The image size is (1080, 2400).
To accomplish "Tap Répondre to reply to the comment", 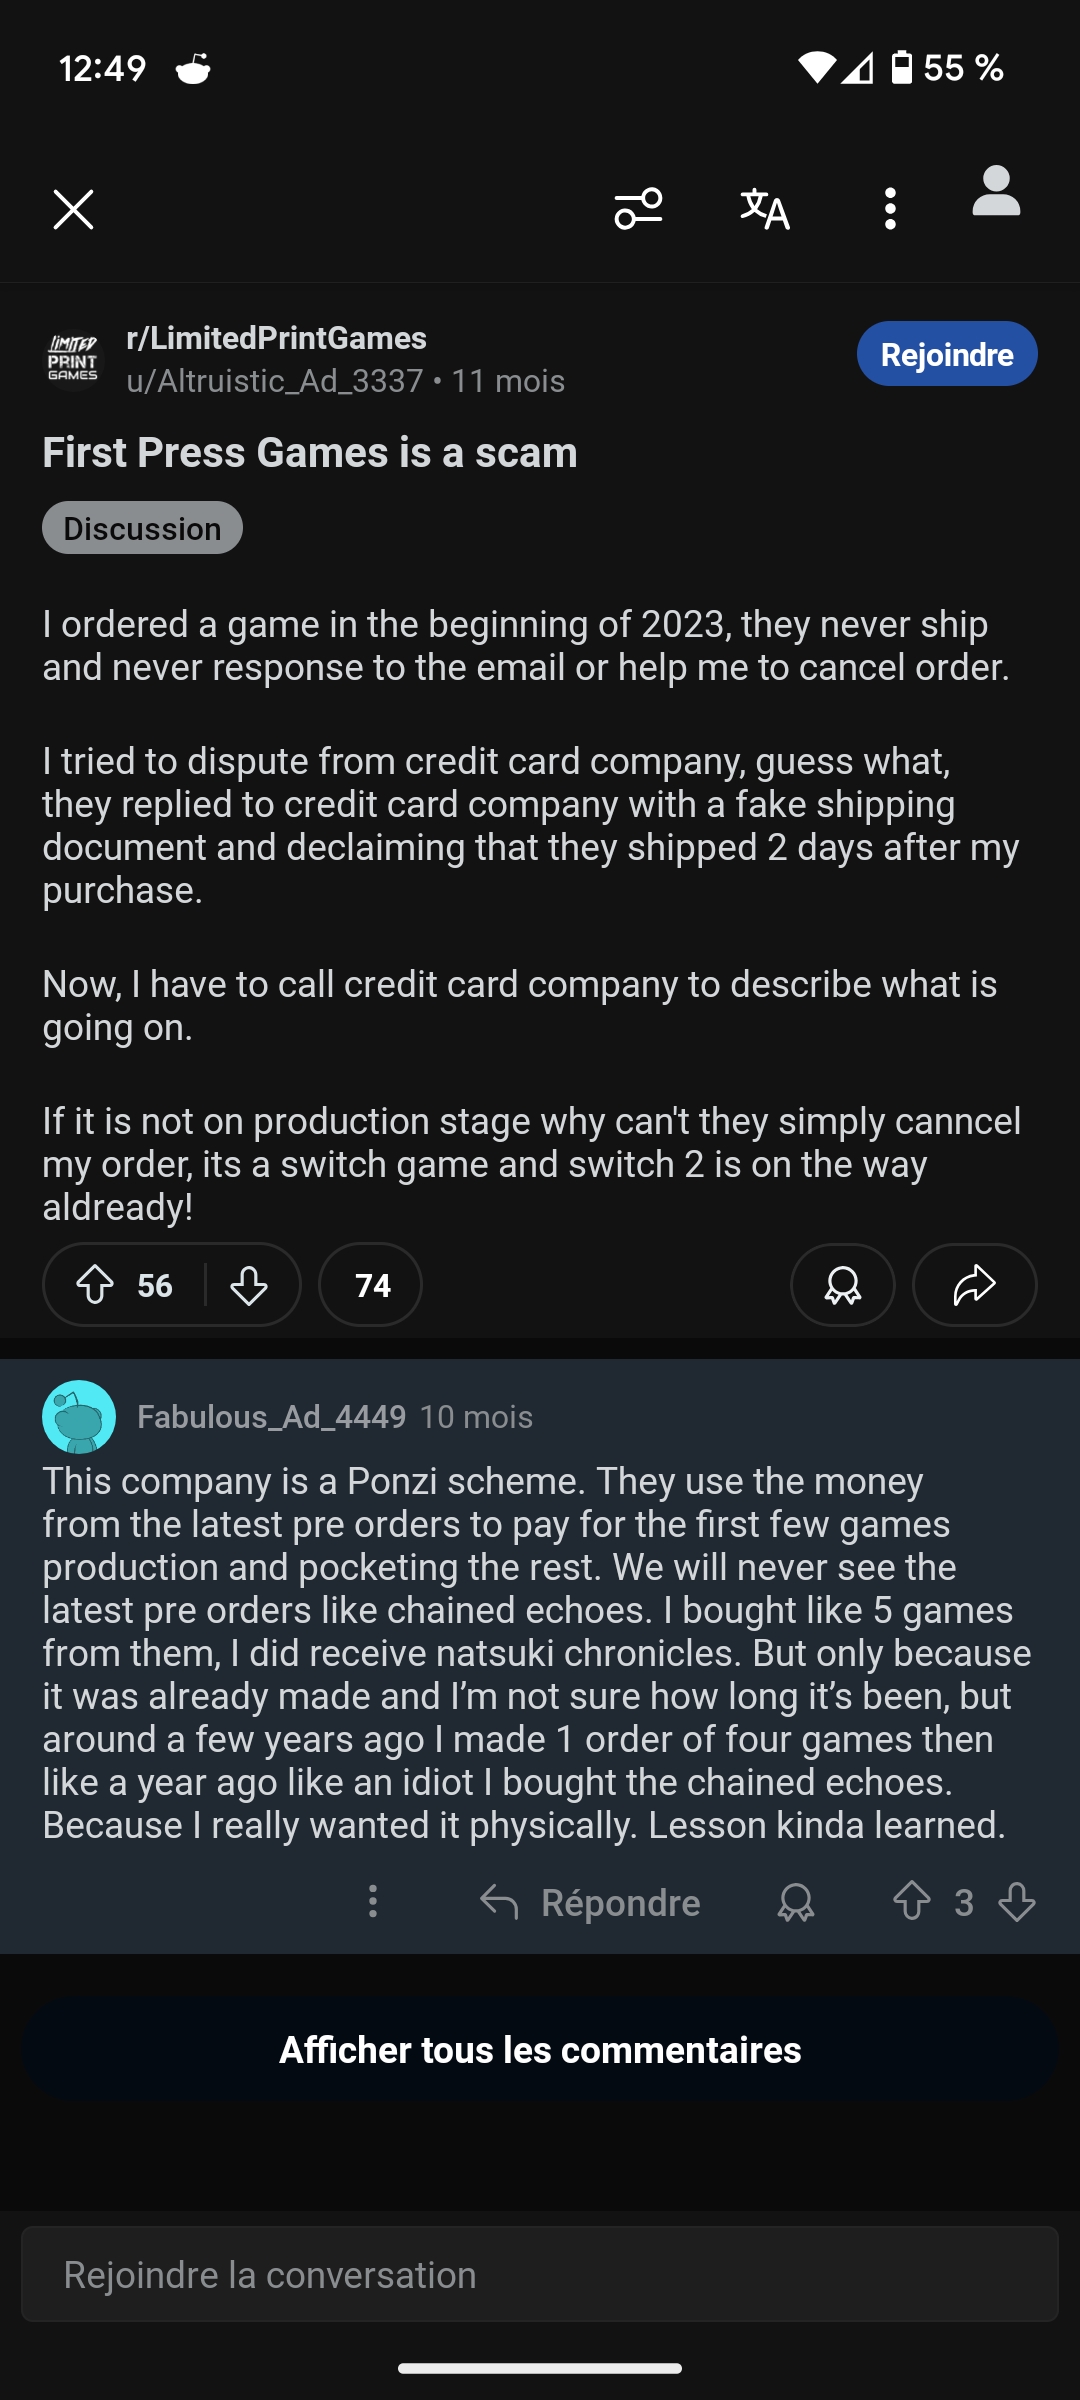I will point(591,1902).
